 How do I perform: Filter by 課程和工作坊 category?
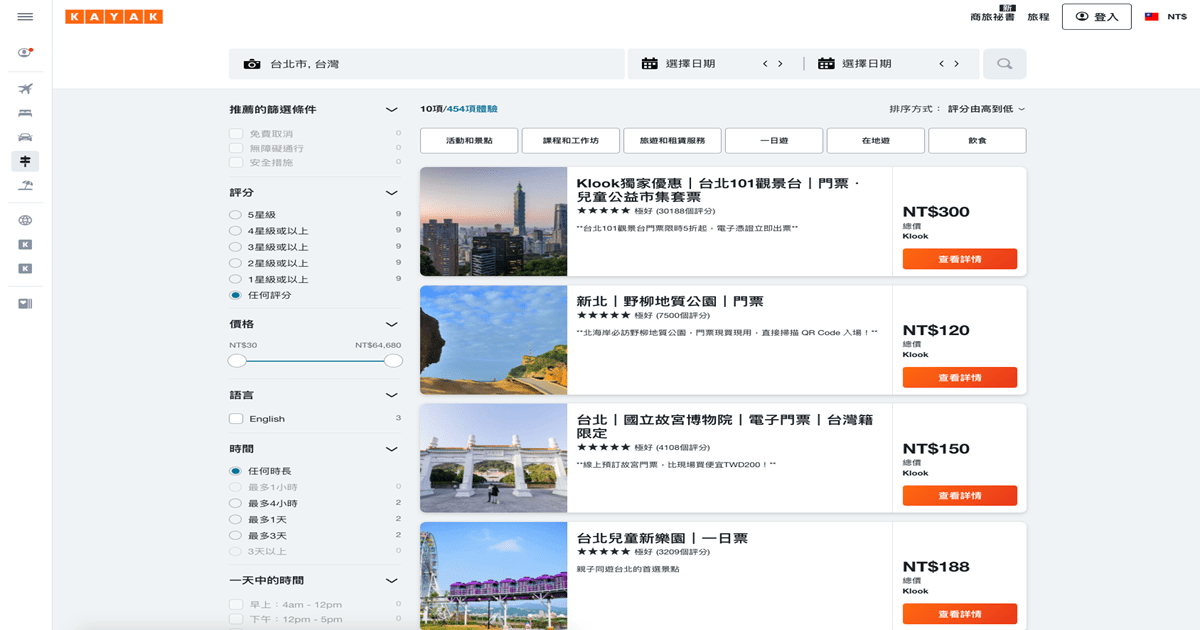[571, 141]
